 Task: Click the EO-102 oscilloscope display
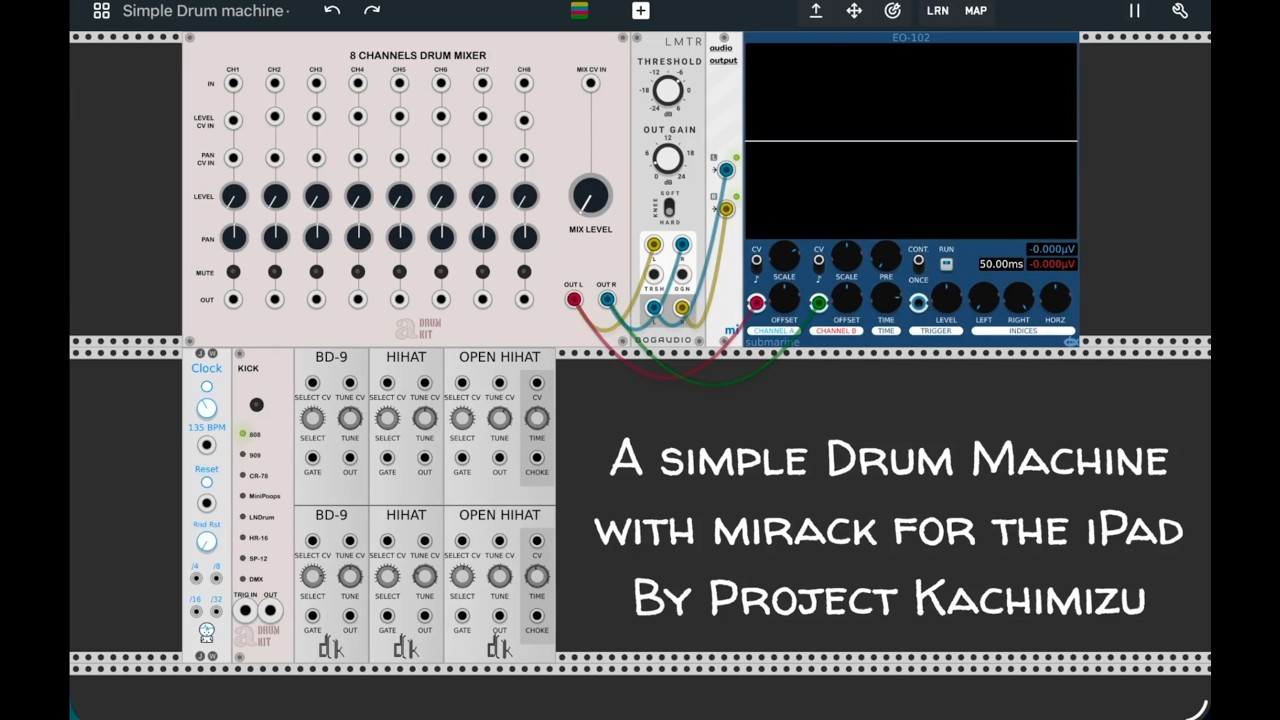pyautogui.click(x=911, y=141)
